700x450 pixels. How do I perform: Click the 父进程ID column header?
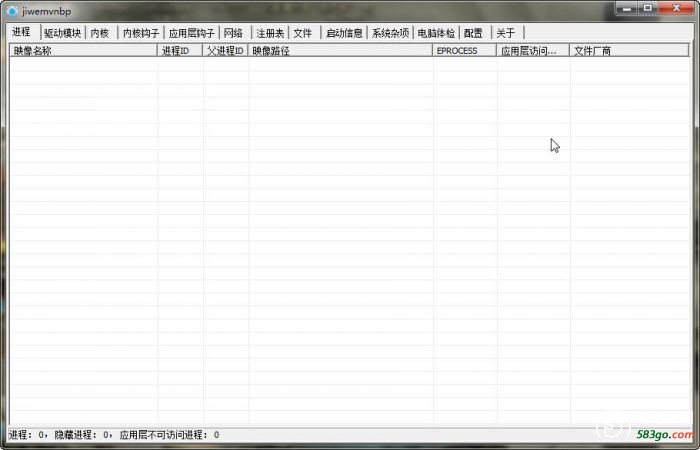click(225, 50)
